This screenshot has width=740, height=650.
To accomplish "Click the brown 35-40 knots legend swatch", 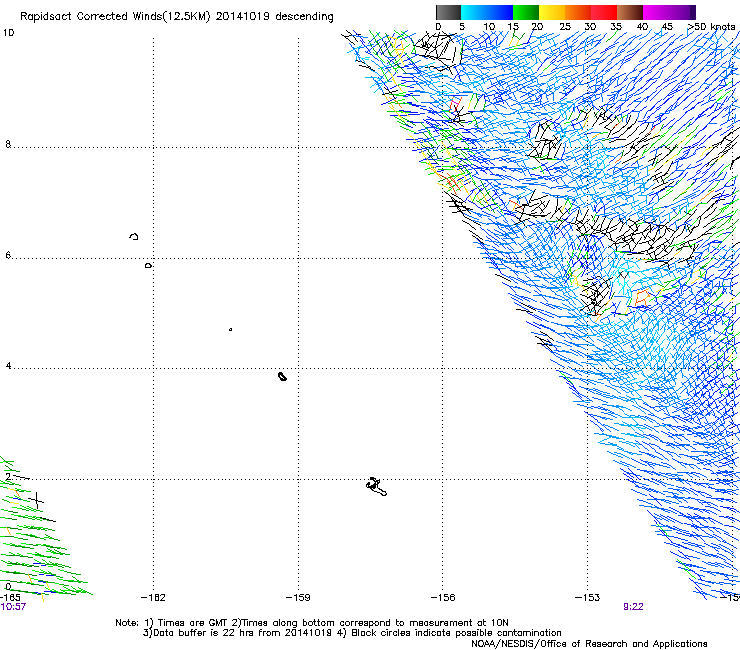I will (x=630, y=12).
